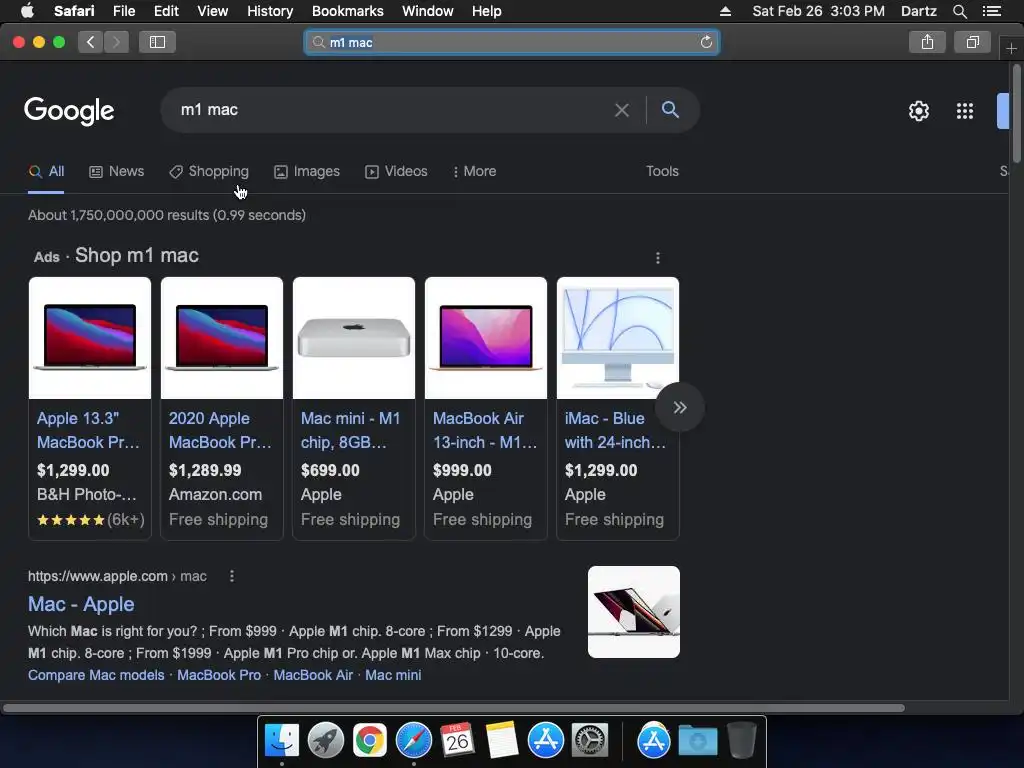1024x768 pixels.
Task: Open Finder from the Dock
Action: (282, 741)
